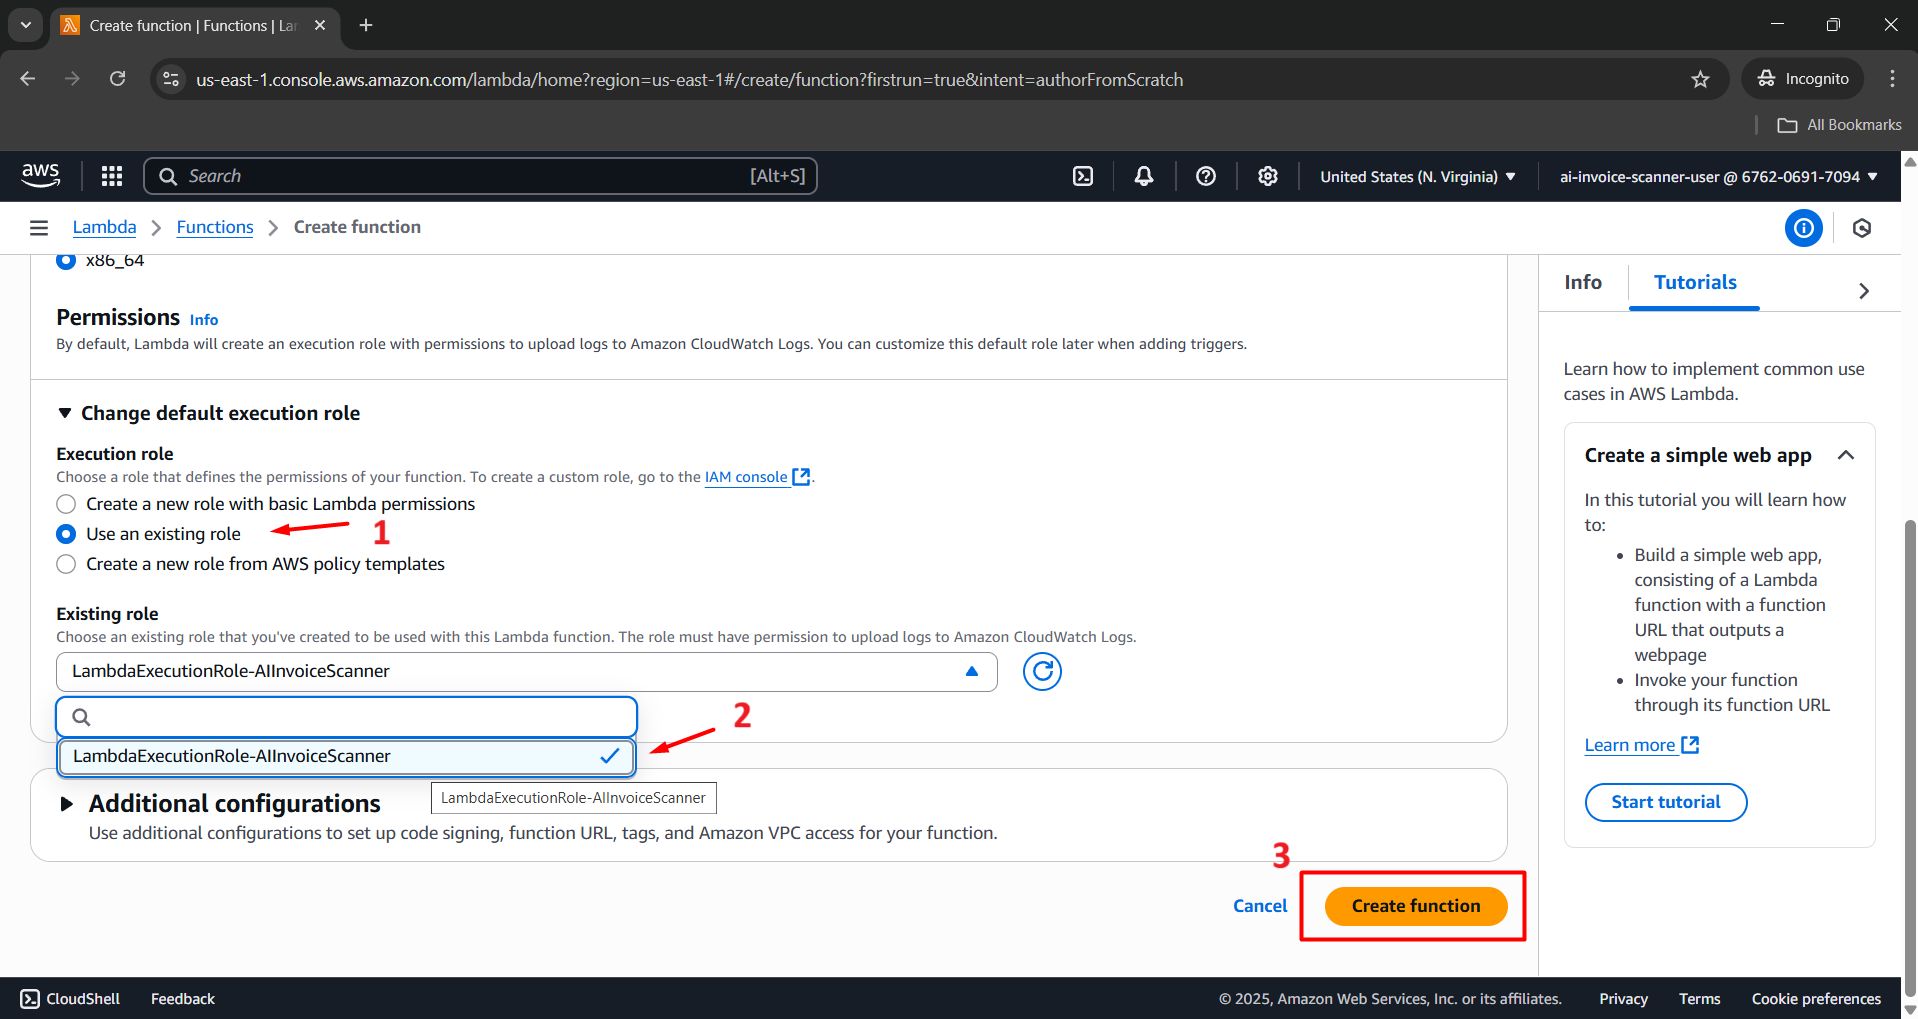Collapse the Create a simple web app tutorial

[x=1846, y=455]
